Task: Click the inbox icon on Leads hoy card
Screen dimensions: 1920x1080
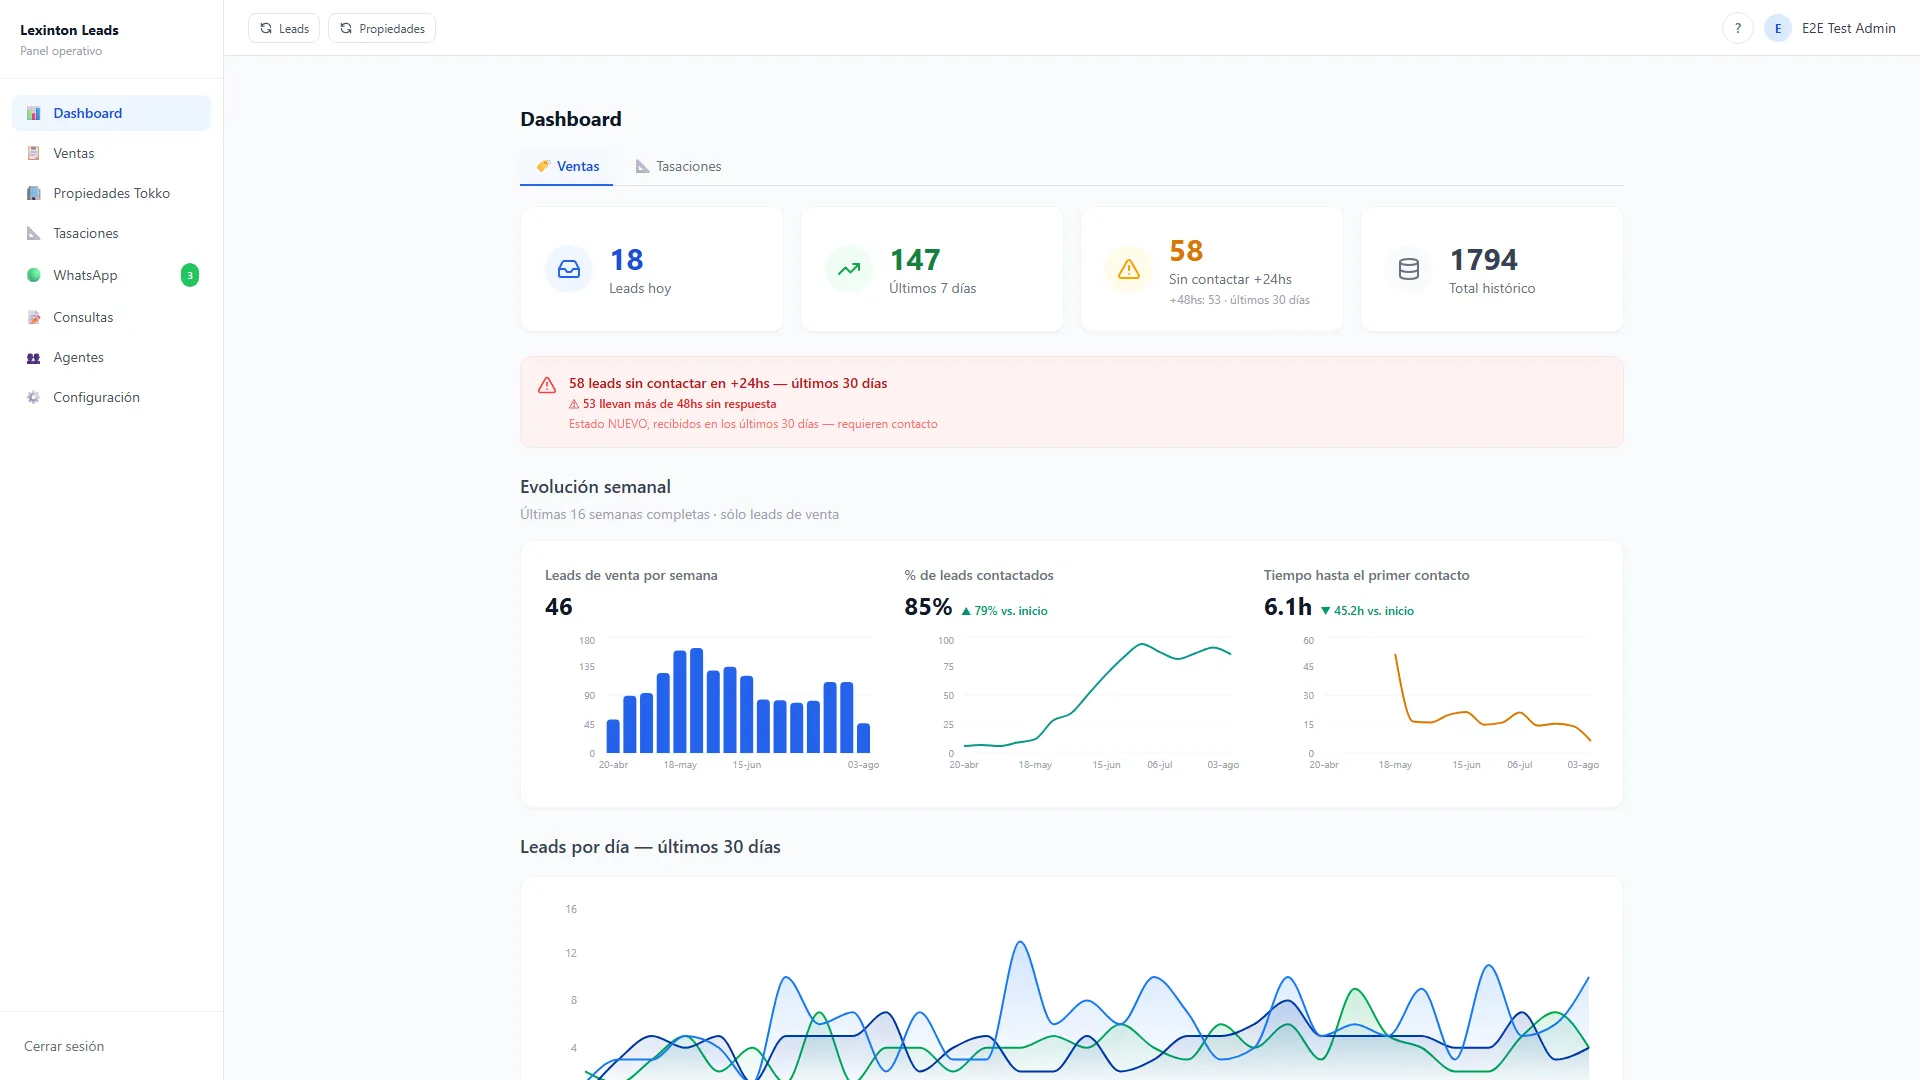Action: point(569,269)
